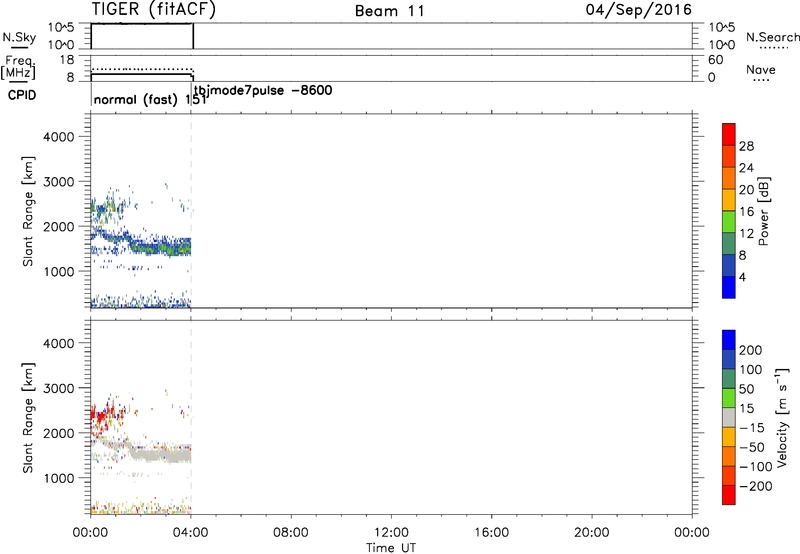This screenshot has height=554, width=800.
Task: Click the Power [dB] colorbar label
Action: pos(763,211)
